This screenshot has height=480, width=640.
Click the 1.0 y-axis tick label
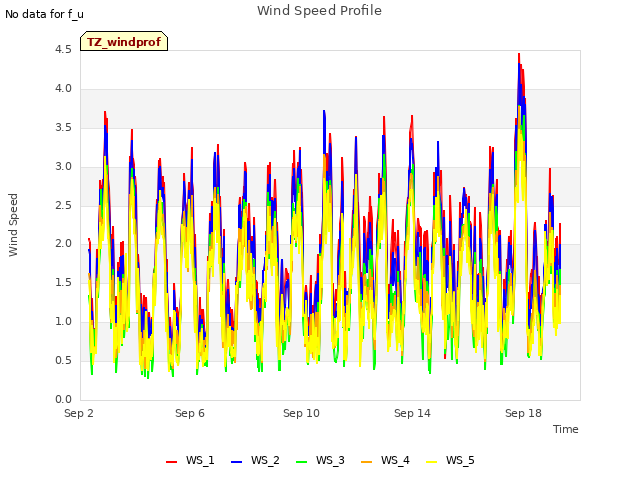coord(63,322)
